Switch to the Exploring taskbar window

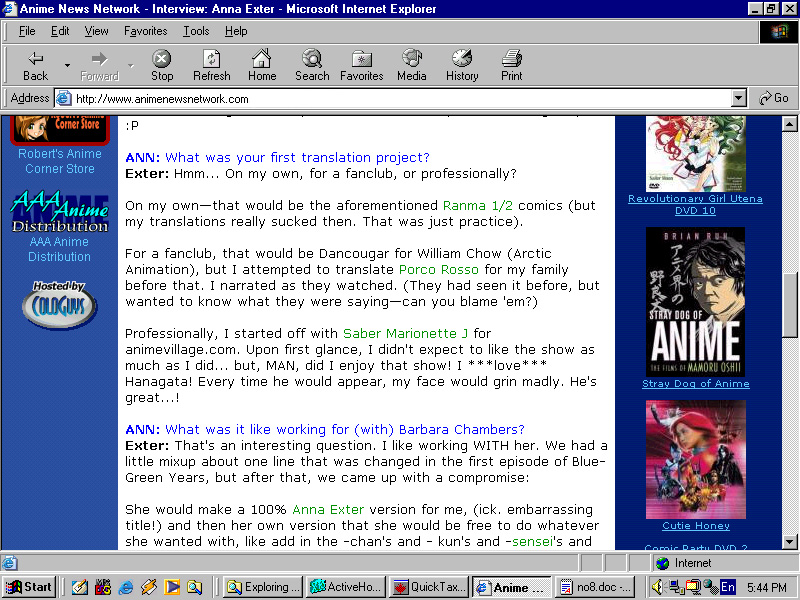pos(264,587)
